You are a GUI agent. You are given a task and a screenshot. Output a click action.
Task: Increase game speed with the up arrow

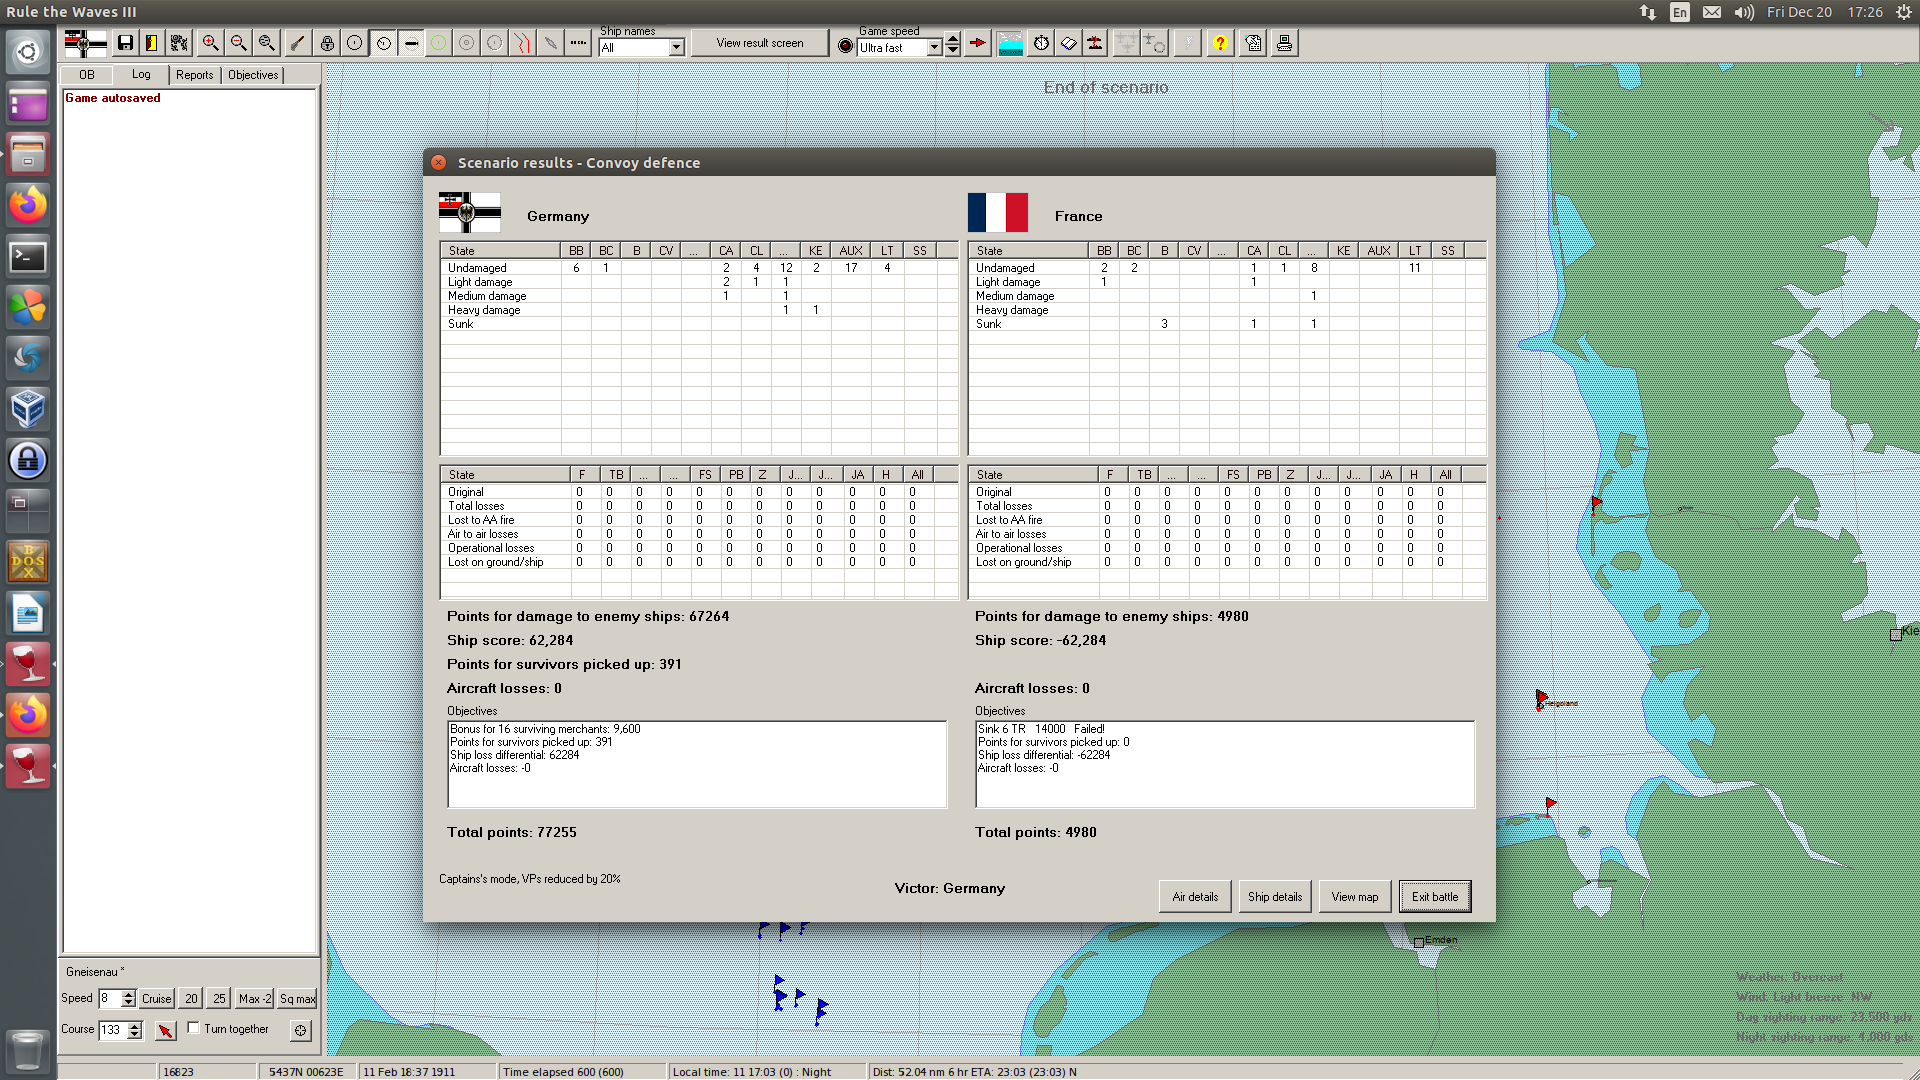[x=953, y=39]
